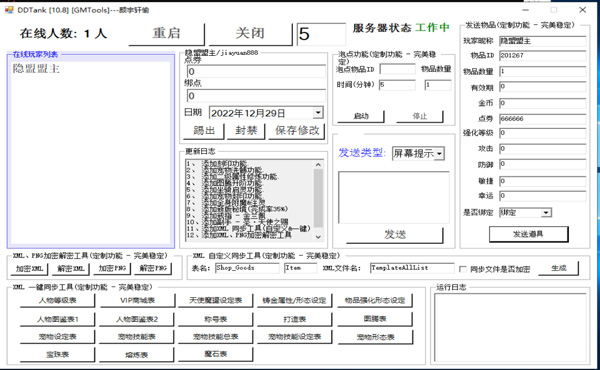Sync the 天使魔灵设定表 table
The width and height of the screenshot is (600, 370).
[215, 300]
